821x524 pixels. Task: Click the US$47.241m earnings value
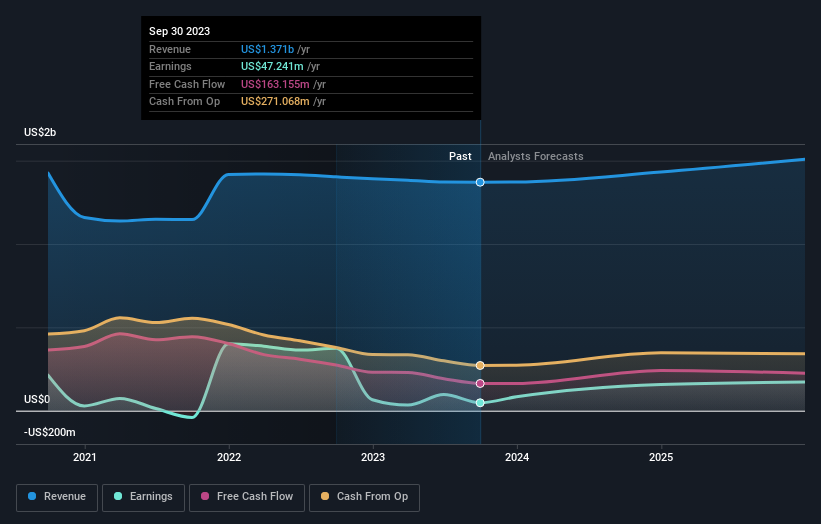coord(272,66)
